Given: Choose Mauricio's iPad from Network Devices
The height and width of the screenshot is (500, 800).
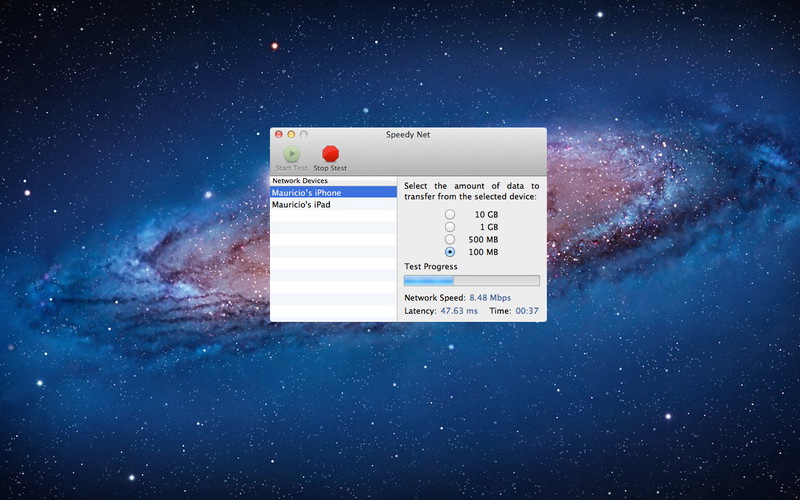Looking at the screenshot, I should pos(301,204).
